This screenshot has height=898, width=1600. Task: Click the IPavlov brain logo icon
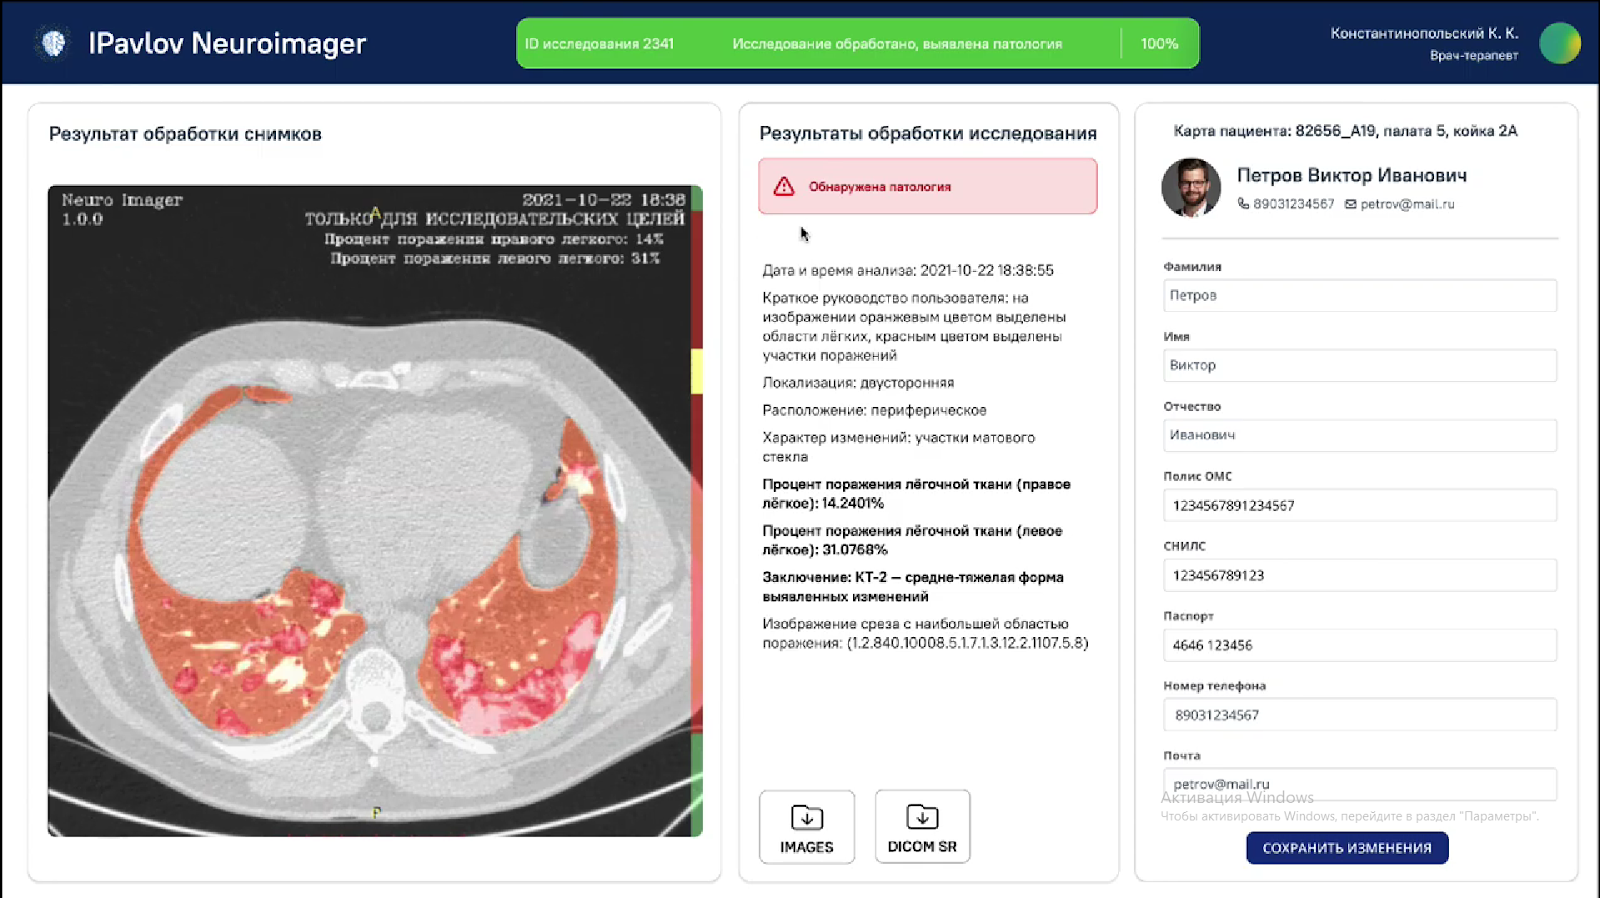pyautogui.click(x=53, y=43)
